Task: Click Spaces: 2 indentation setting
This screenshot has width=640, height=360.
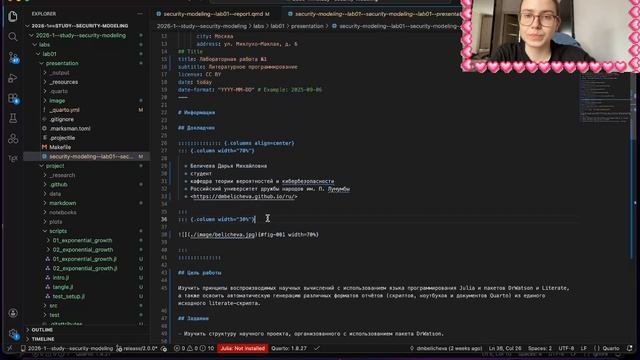Action: (x=540, y=349)
